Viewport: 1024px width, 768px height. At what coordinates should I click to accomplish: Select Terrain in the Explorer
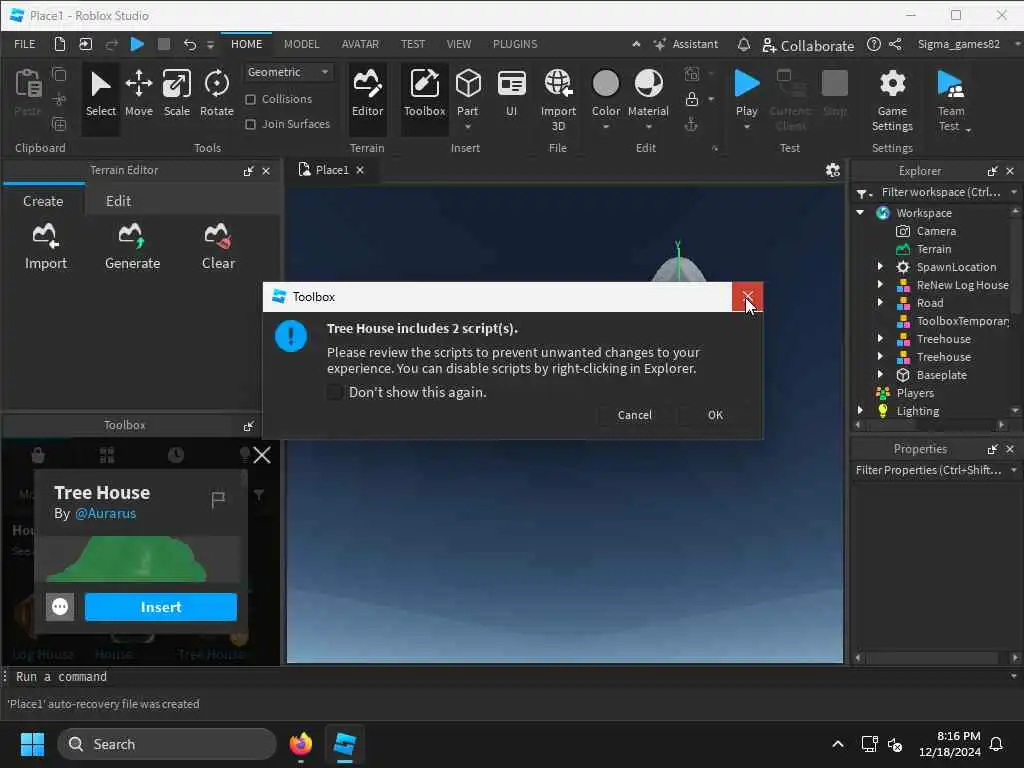click(933, 249)
